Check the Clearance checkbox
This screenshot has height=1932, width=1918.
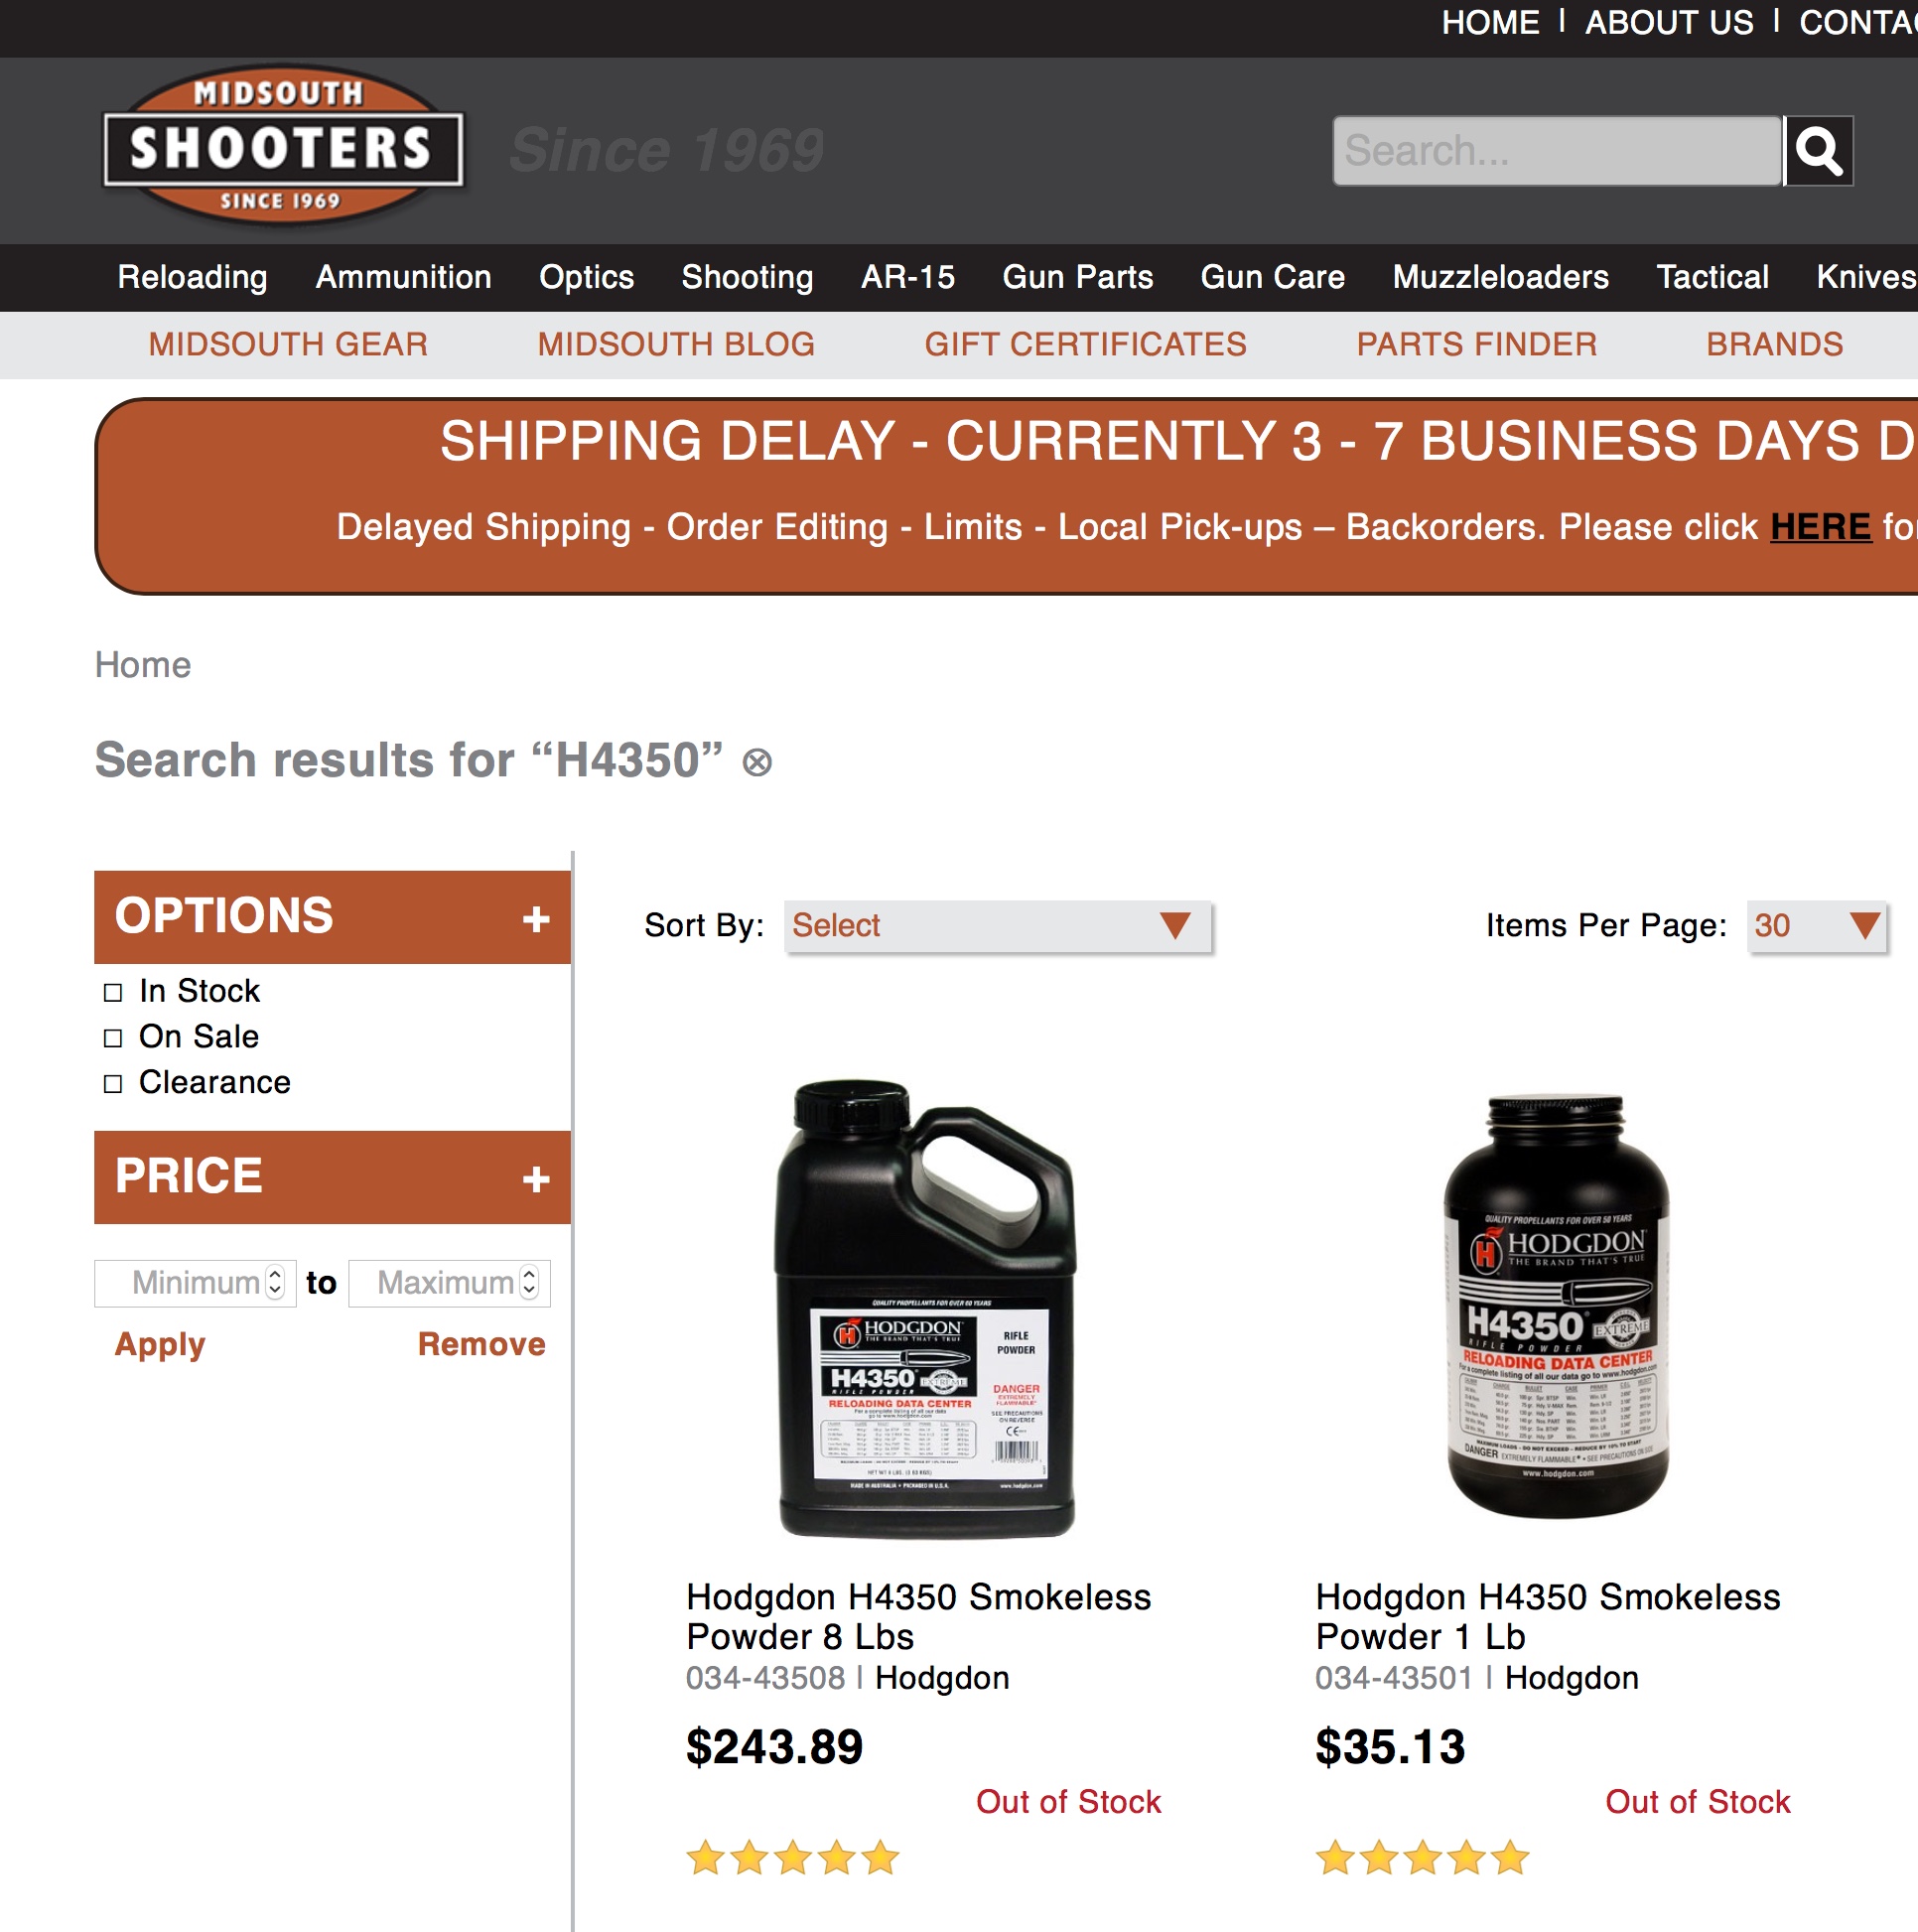pos(113,1084)
